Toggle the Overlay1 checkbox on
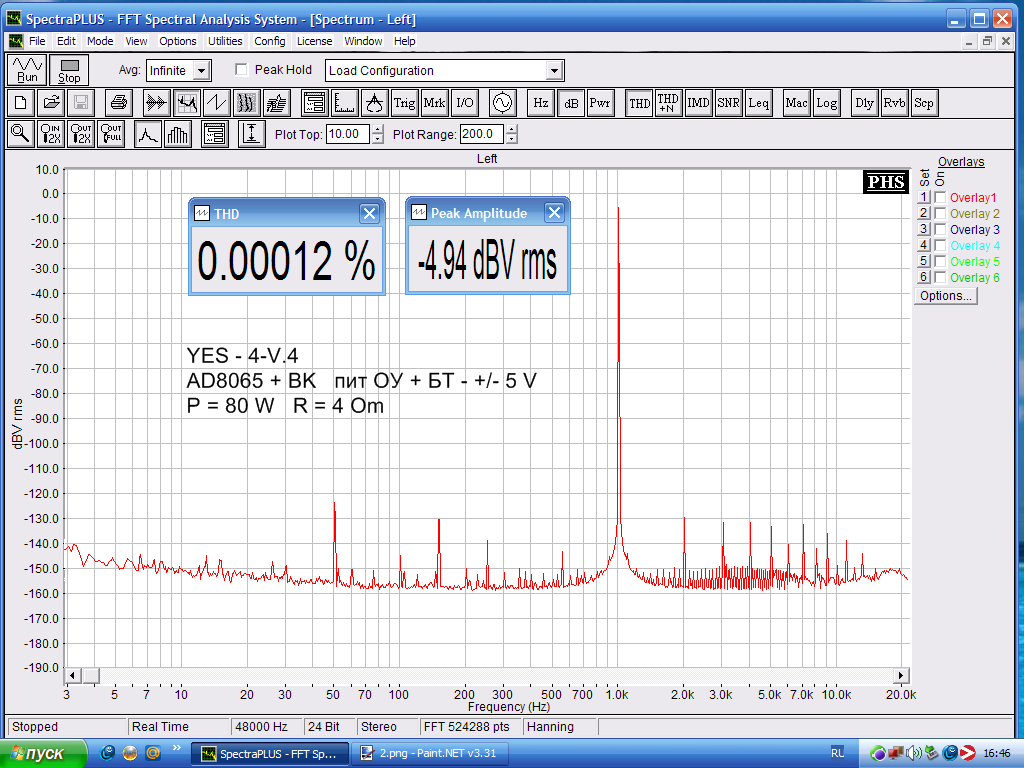The image size is (1024, 768). tap(940, 198)
